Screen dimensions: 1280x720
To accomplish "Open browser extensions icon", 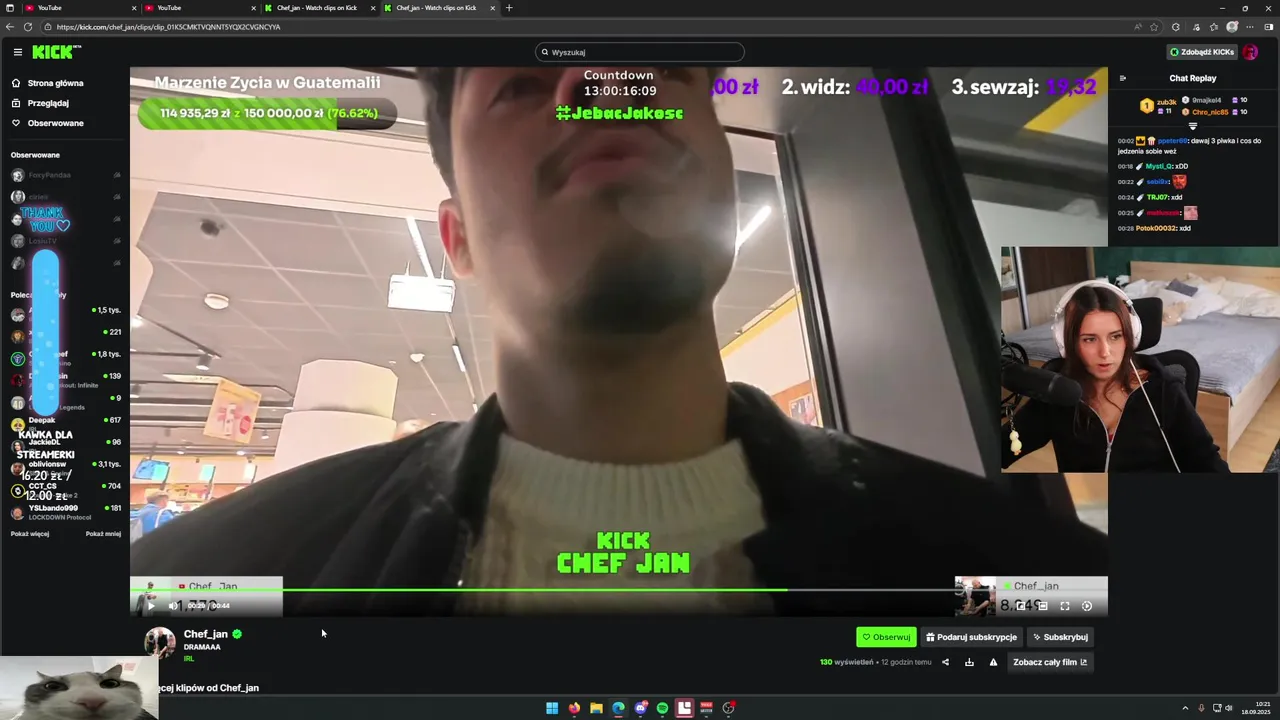I will 1176,27.
